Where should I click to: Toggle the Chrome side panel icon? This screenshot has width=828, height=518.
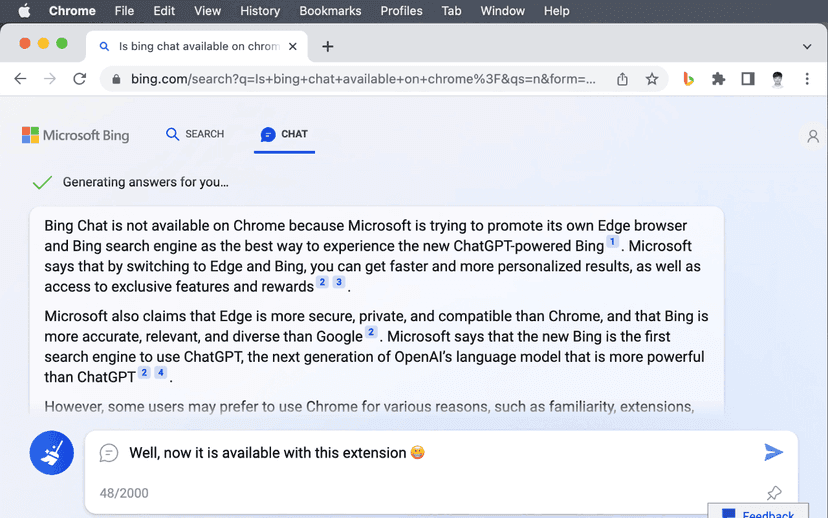tap(747, 79)
